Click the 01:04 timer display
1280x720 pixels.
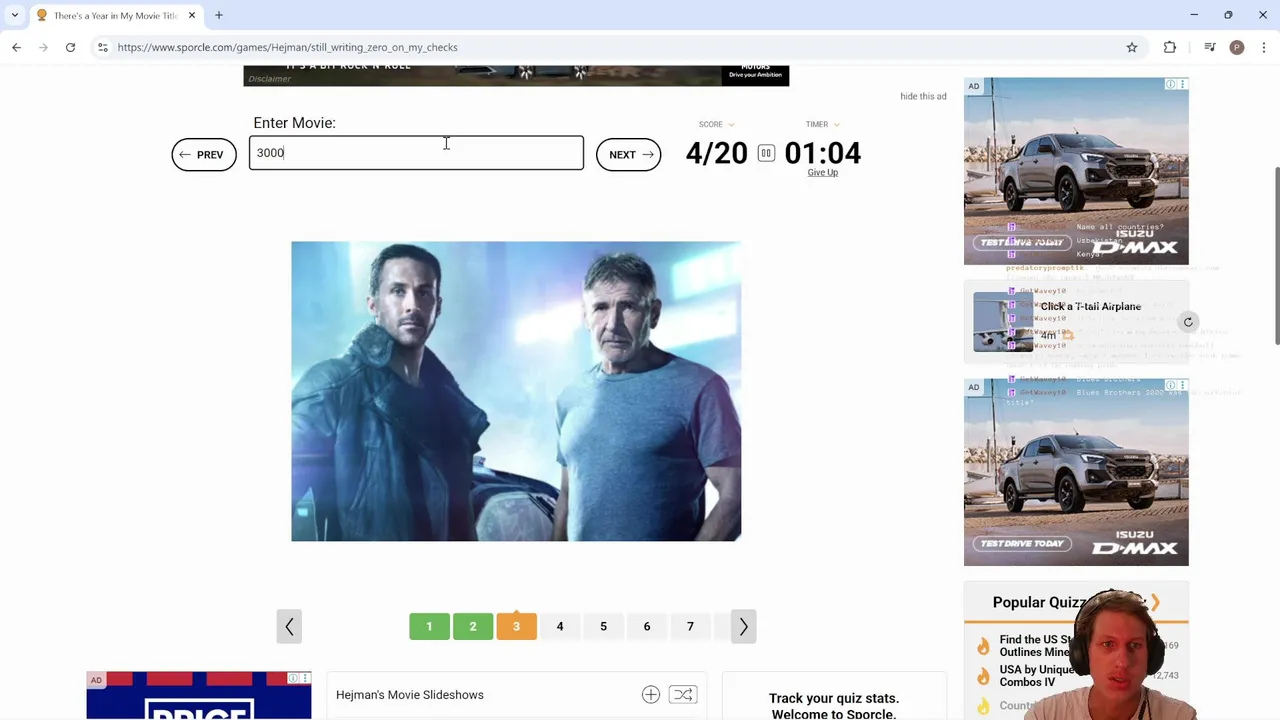[x=822, y=153]
